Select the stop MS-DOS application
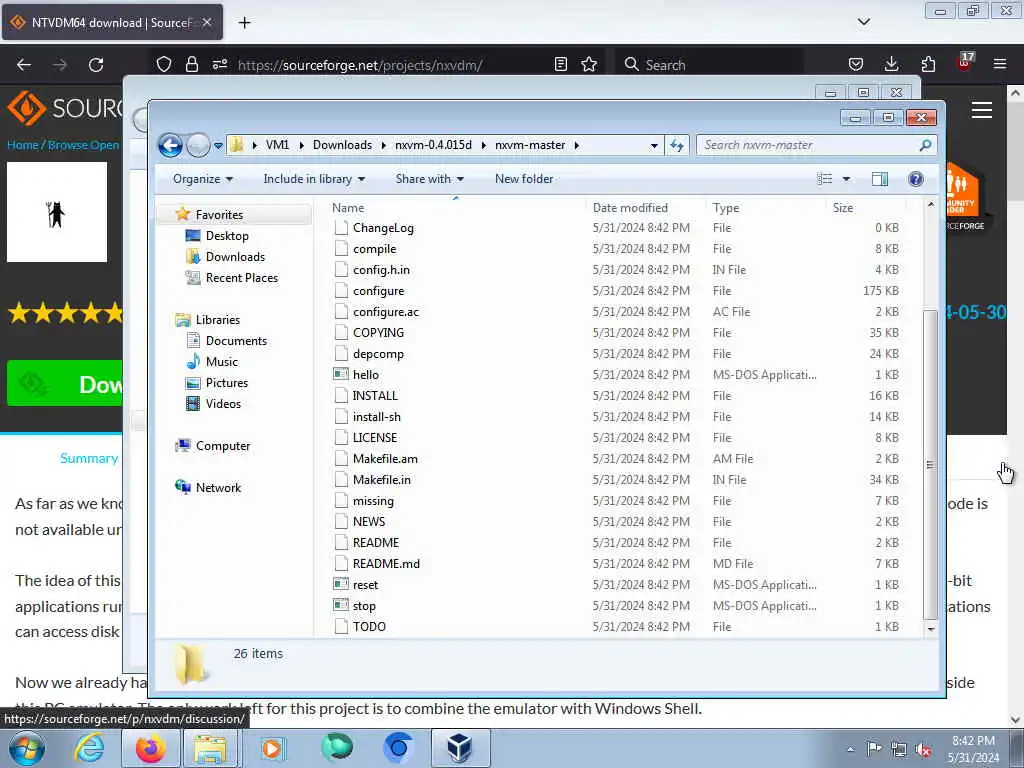Viewport: 1024px width, 768px height. (x=364, y=605)
